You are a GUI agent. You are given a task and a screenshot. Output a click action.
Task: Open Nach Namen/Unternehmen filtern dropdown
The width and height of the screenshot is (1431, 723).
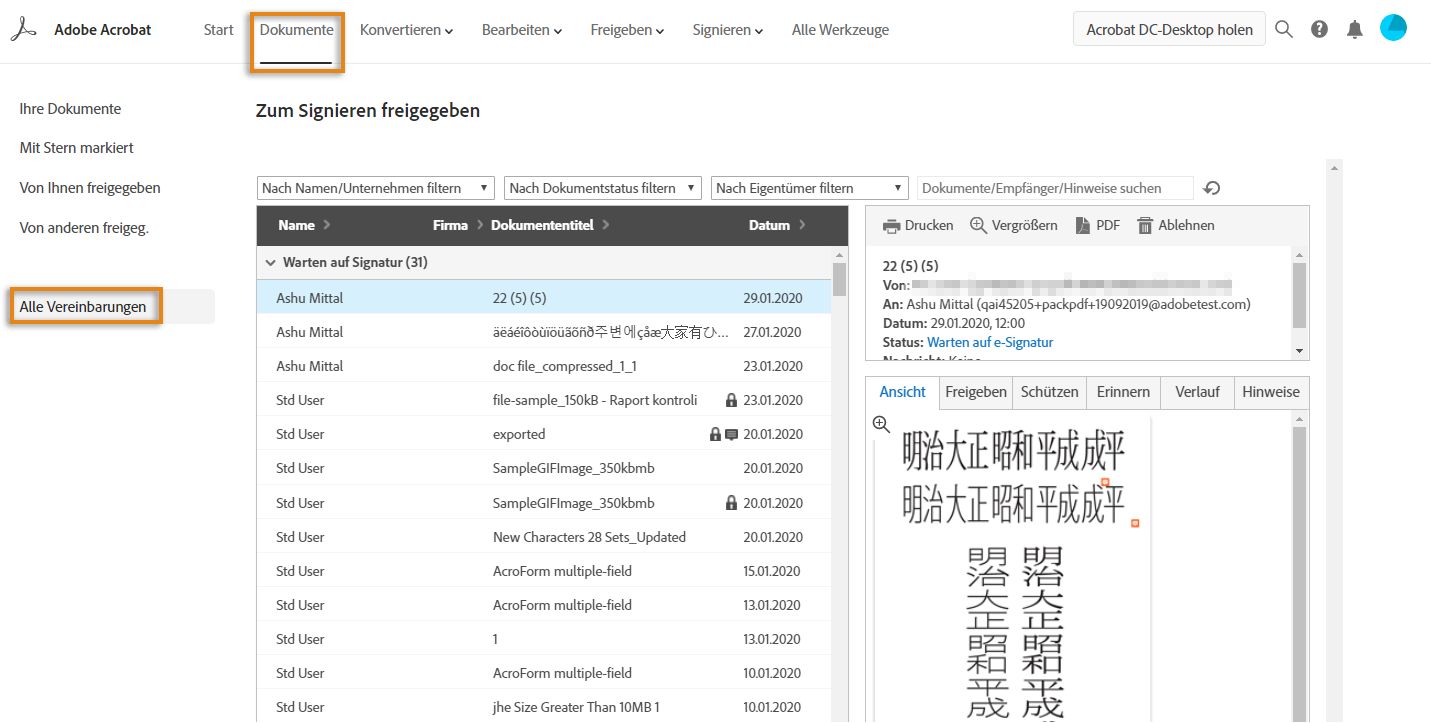pos(376,188)
